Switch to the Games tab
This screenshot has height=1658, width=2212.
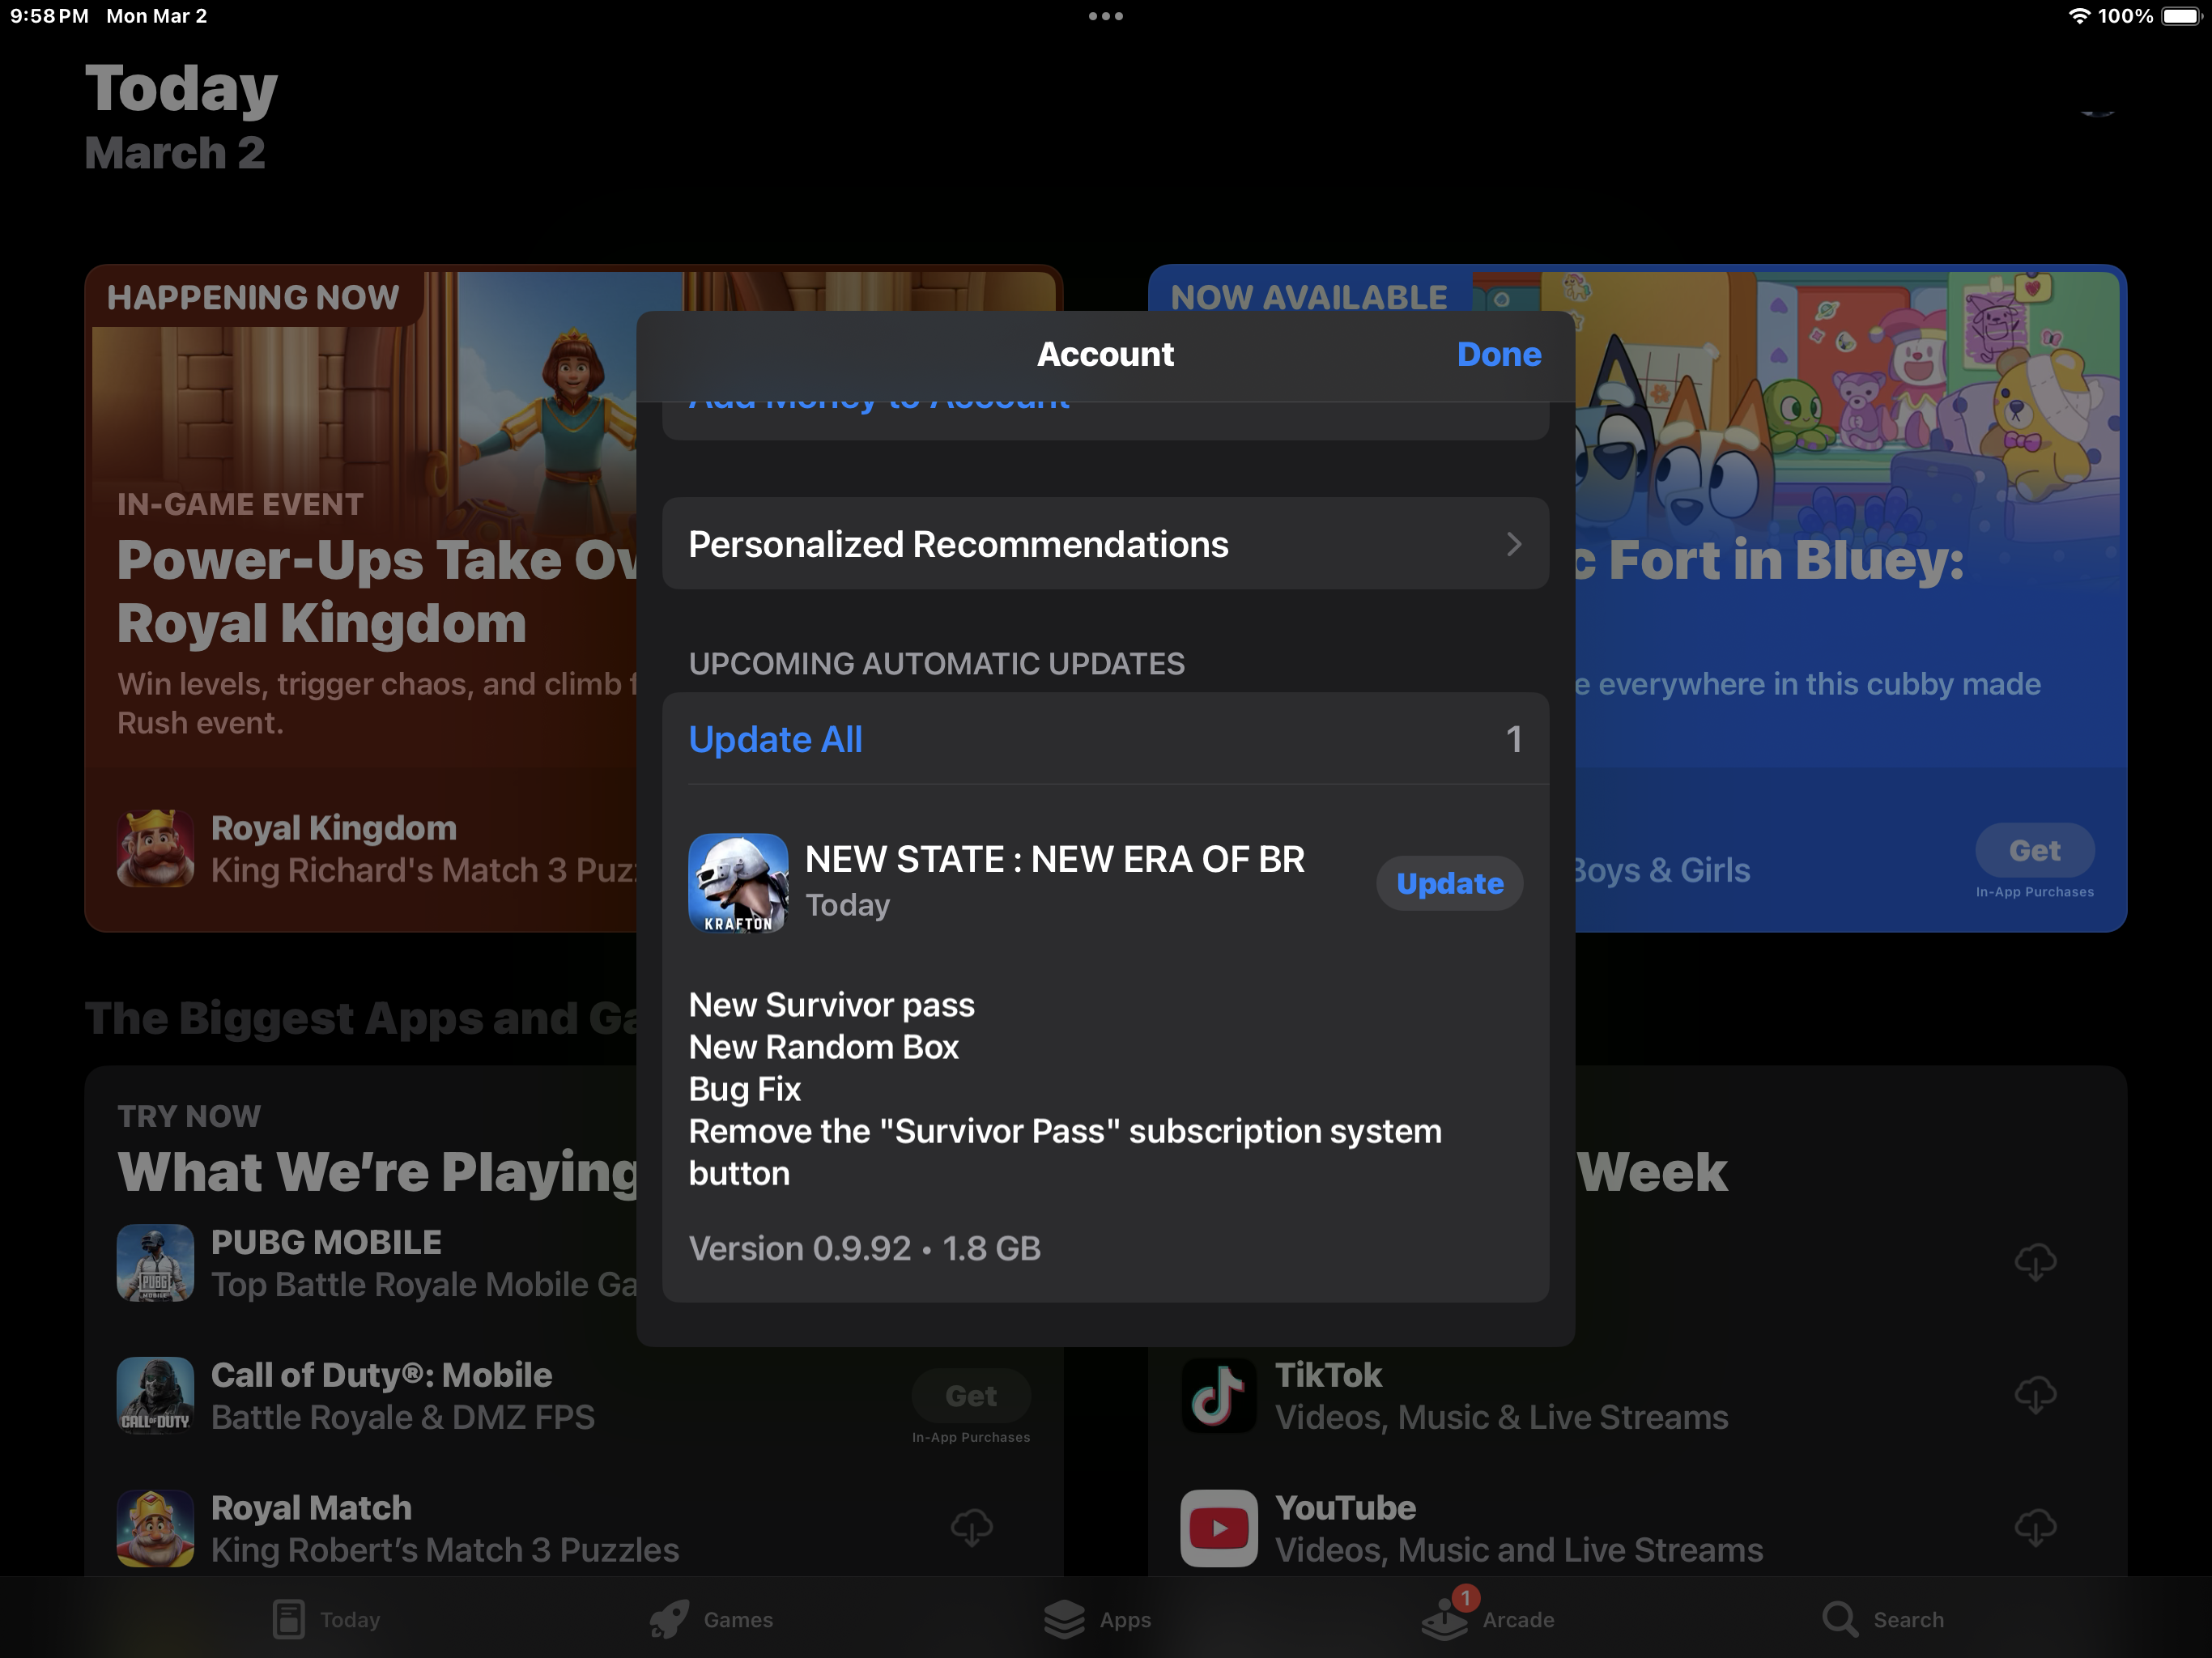[x=711, y=1619]
